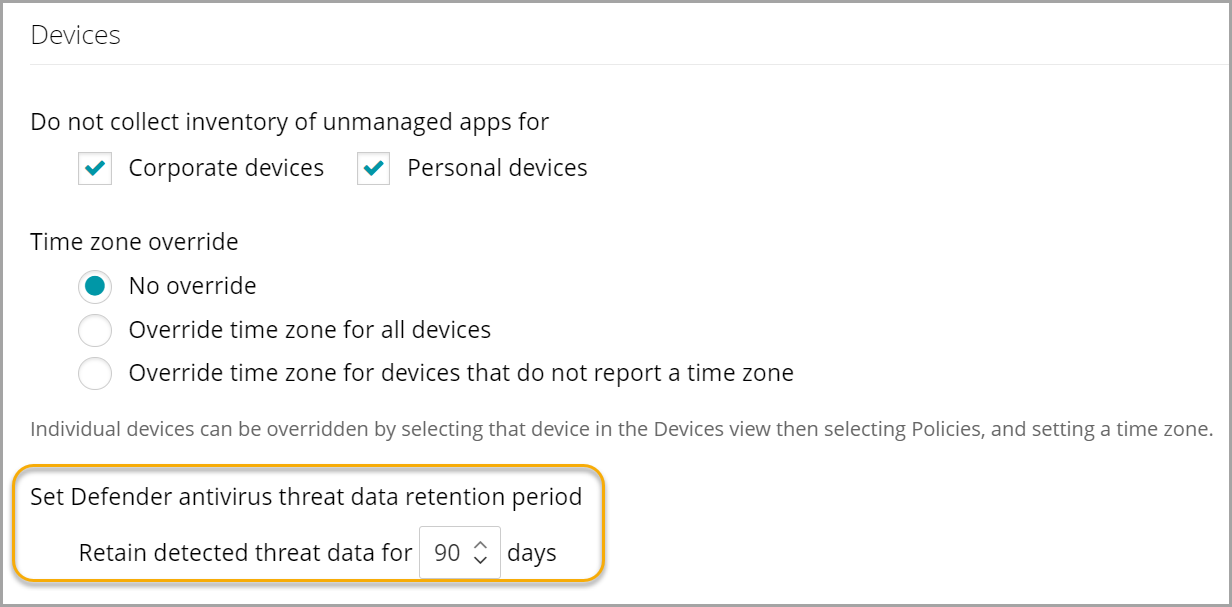Click the Personal devices label text
This screenshot has height=607, width=1232.
497,168
